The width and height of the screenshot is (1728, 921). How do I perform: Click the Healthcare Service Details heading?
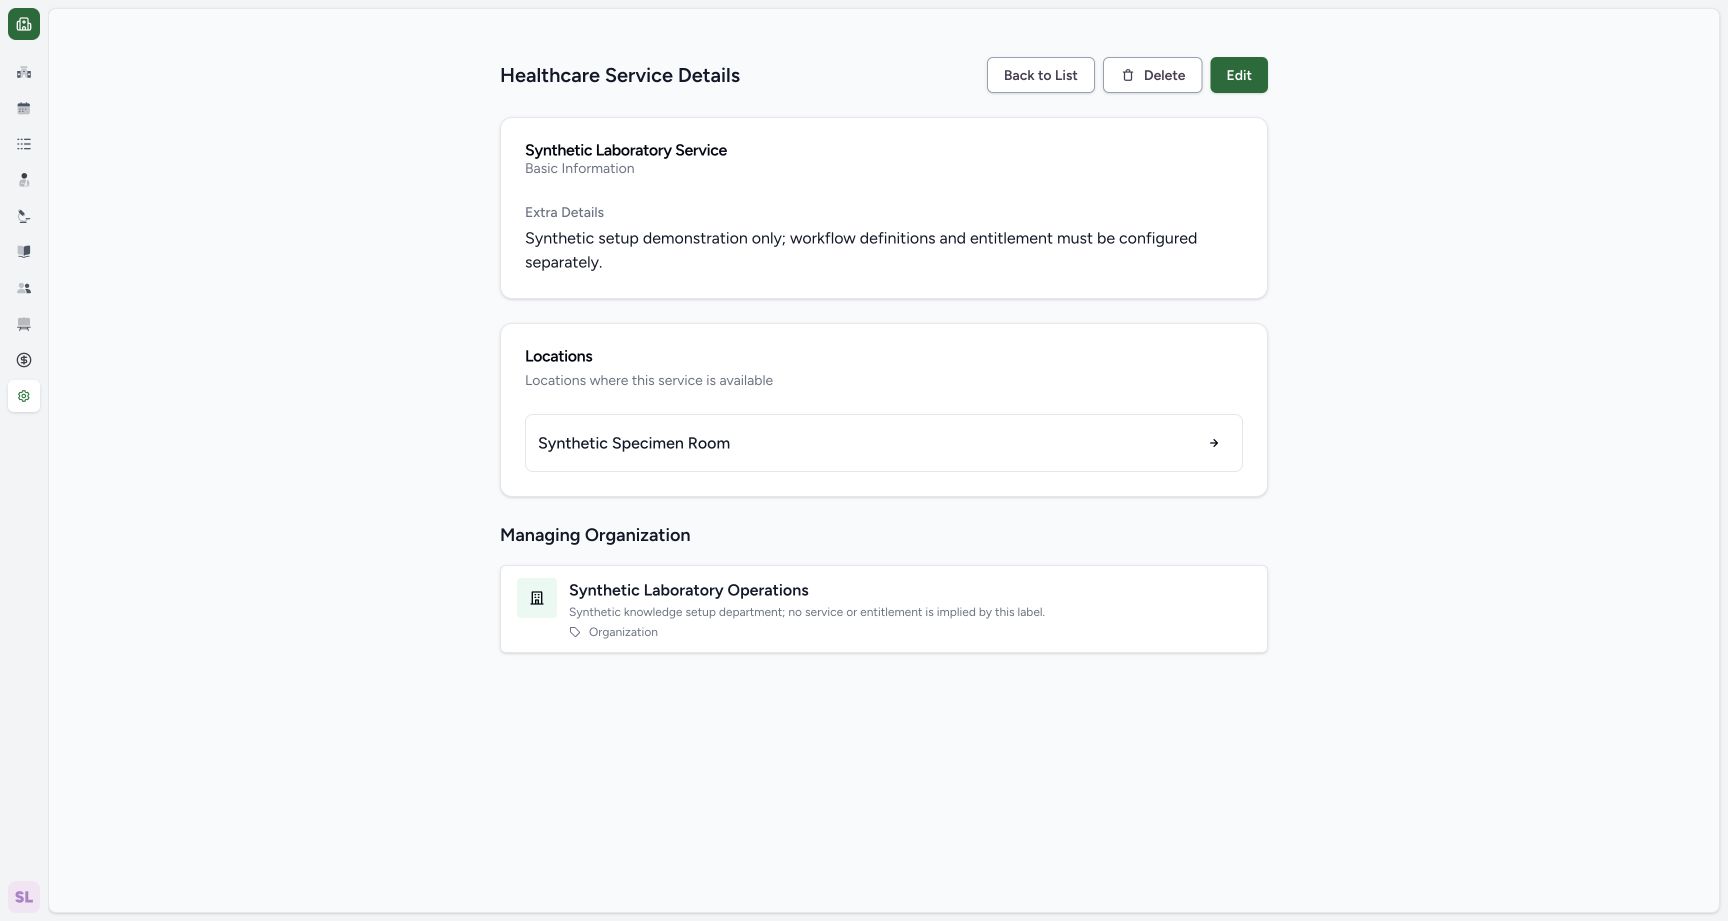(x=620, y=75)
